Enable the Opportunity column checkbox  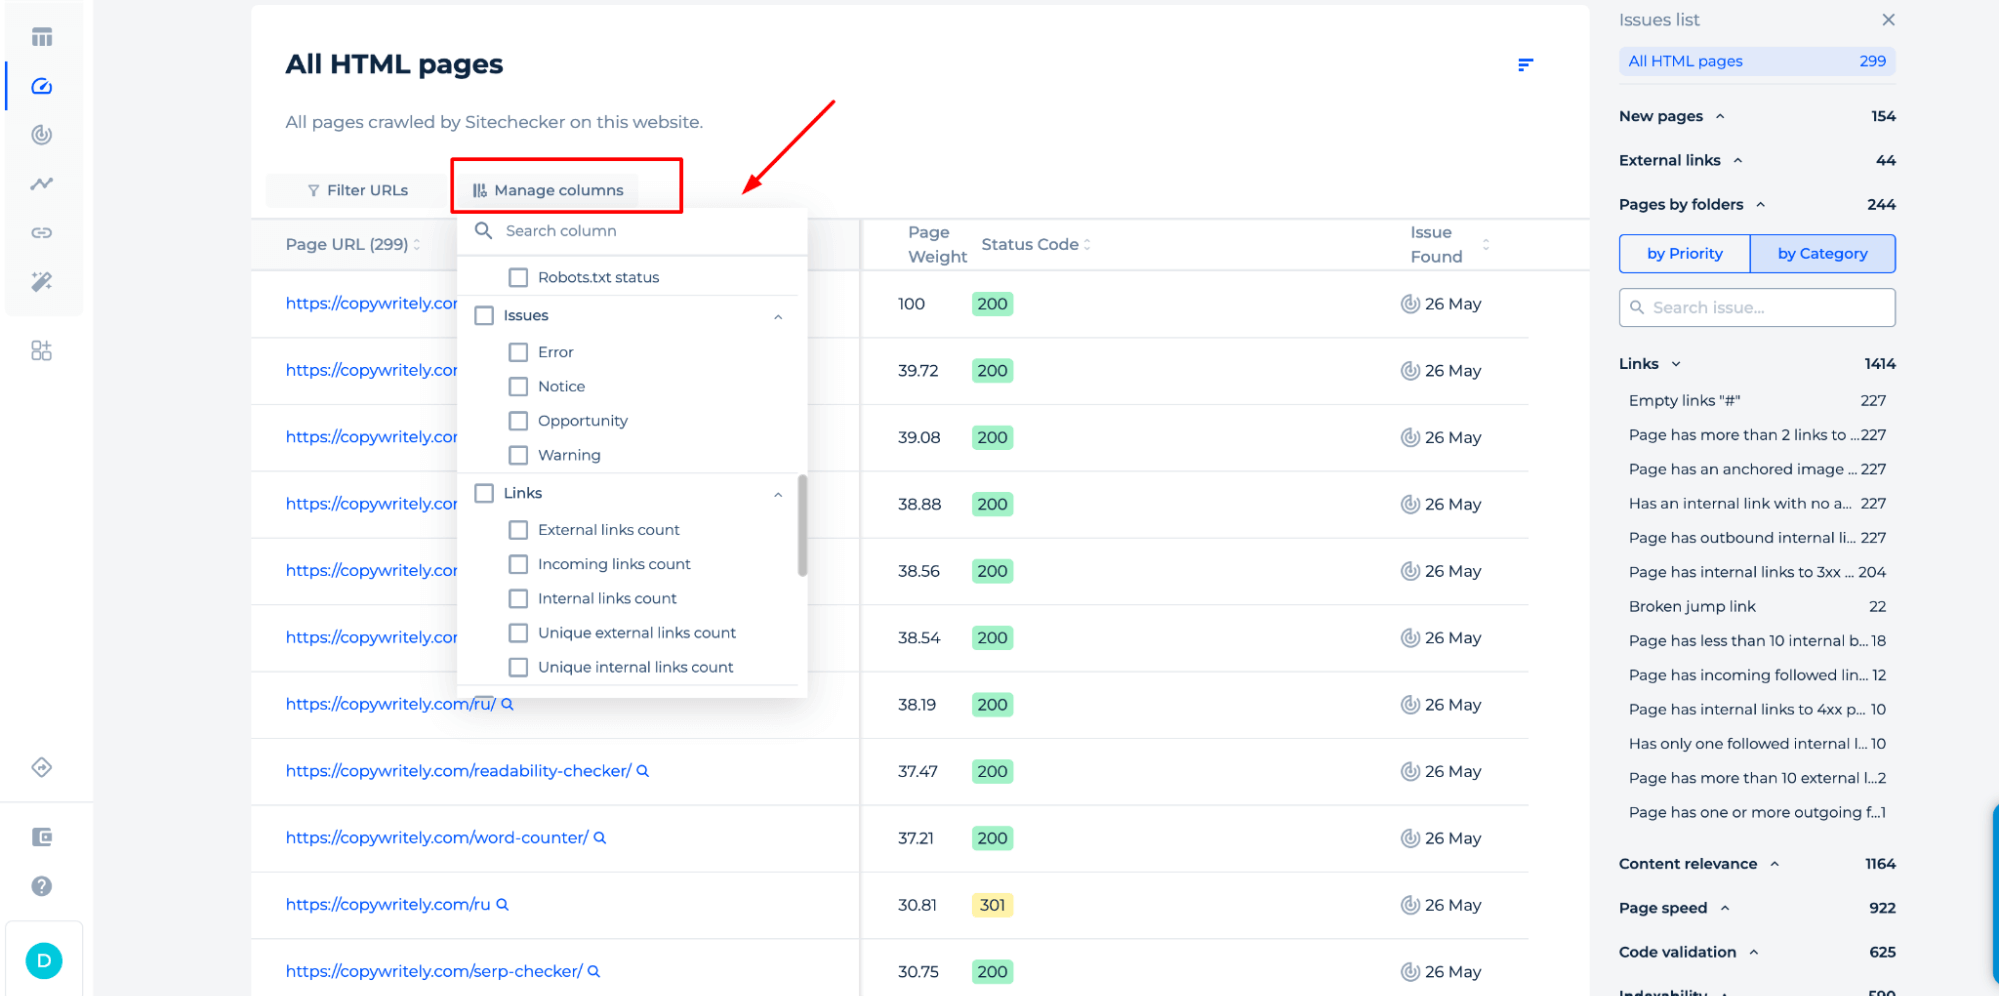pyautogui.click(x=518, y=421)
